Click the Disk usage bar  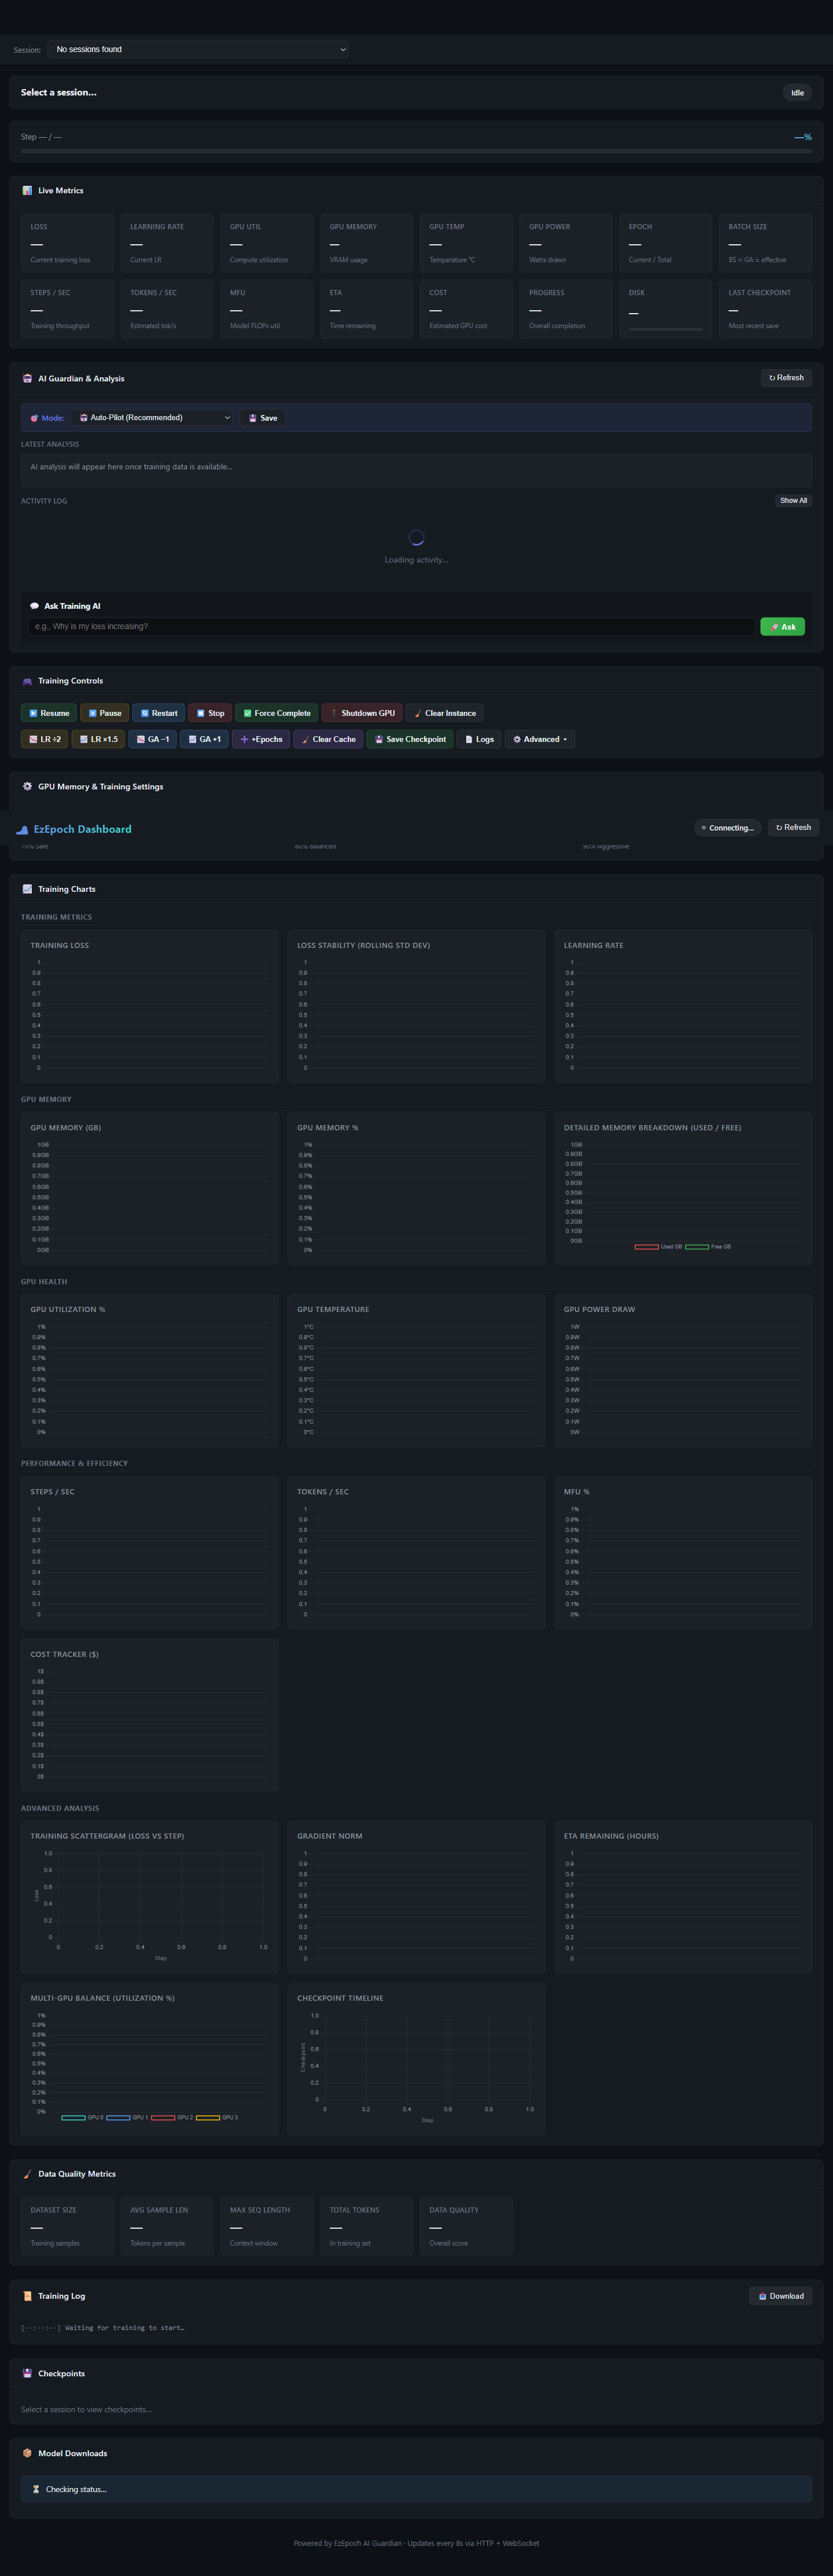point(665,328)
